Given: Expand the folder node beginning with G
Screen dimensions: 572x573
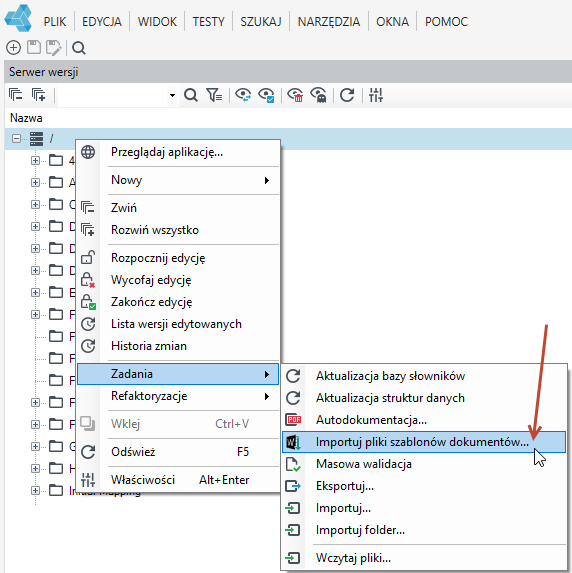Looking at the screenshot, I should 35,446.
